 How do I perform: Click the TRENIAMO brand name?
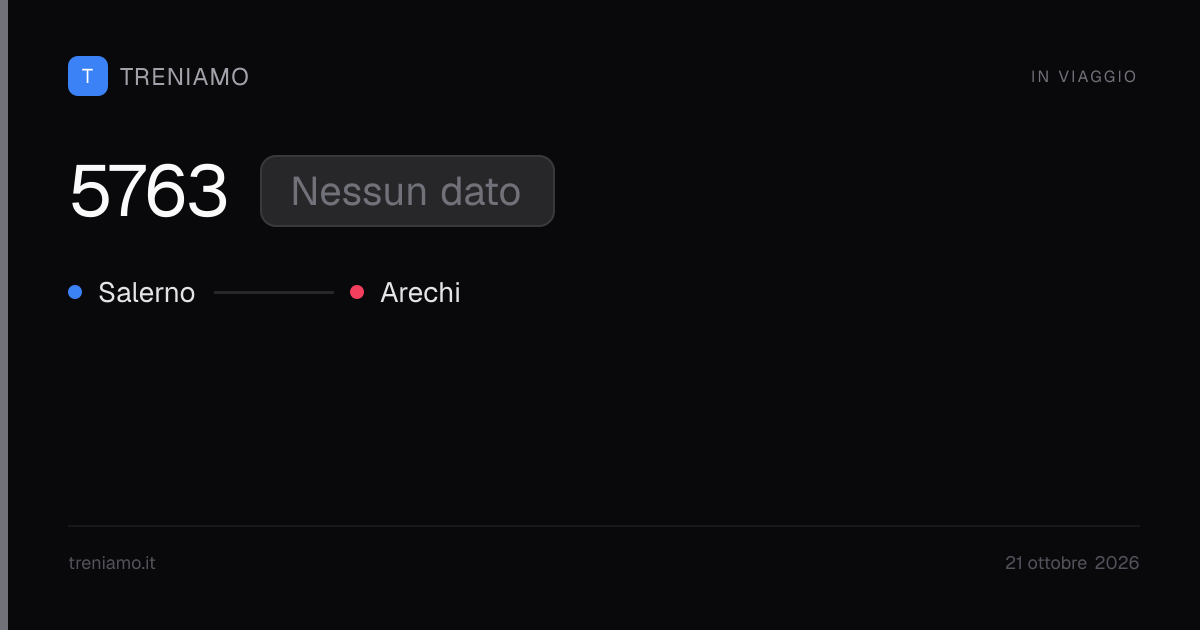[184, 77]
